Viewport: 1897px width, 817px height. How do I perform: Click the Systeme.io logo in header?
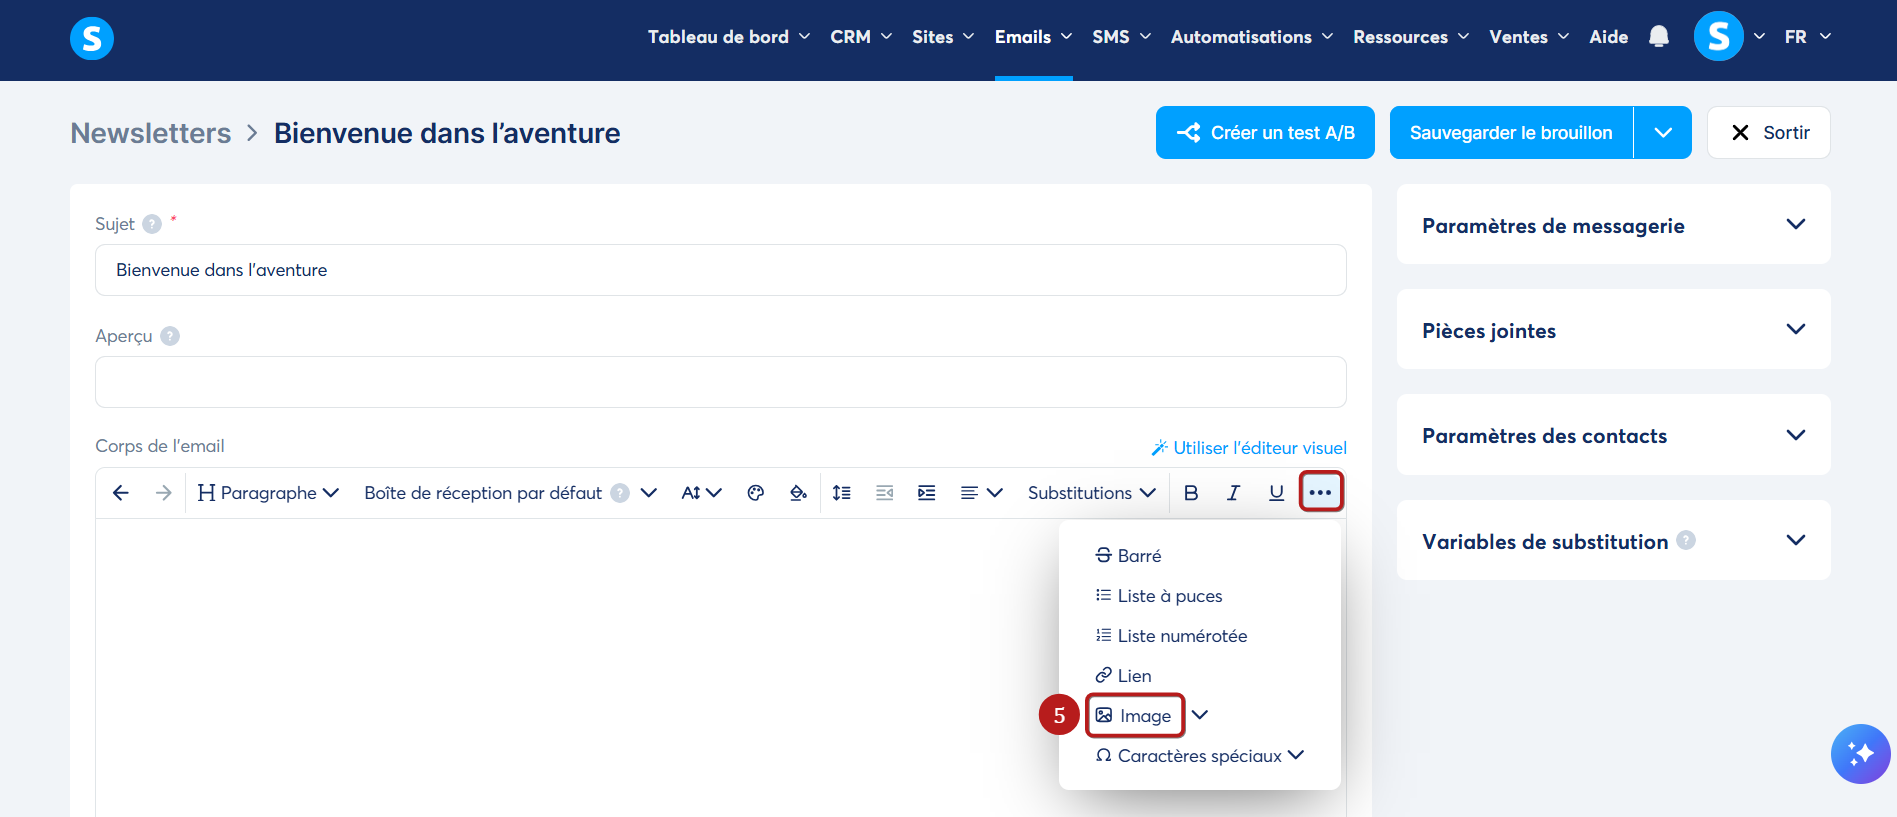pyautogui.click(x=92, y=38)
